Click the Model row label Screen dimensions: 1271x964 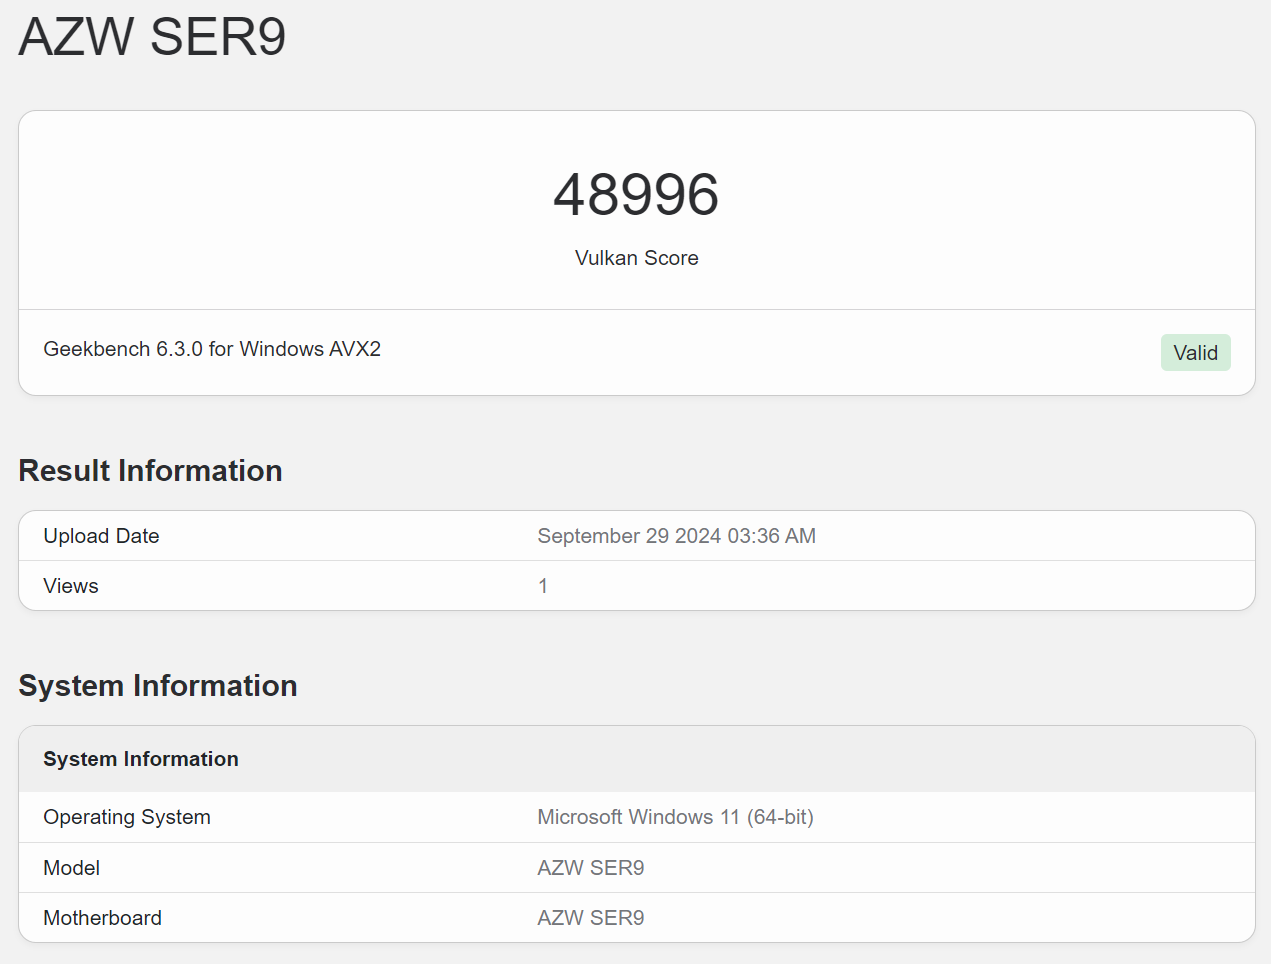pyautogui.click(x=72, y=868)
